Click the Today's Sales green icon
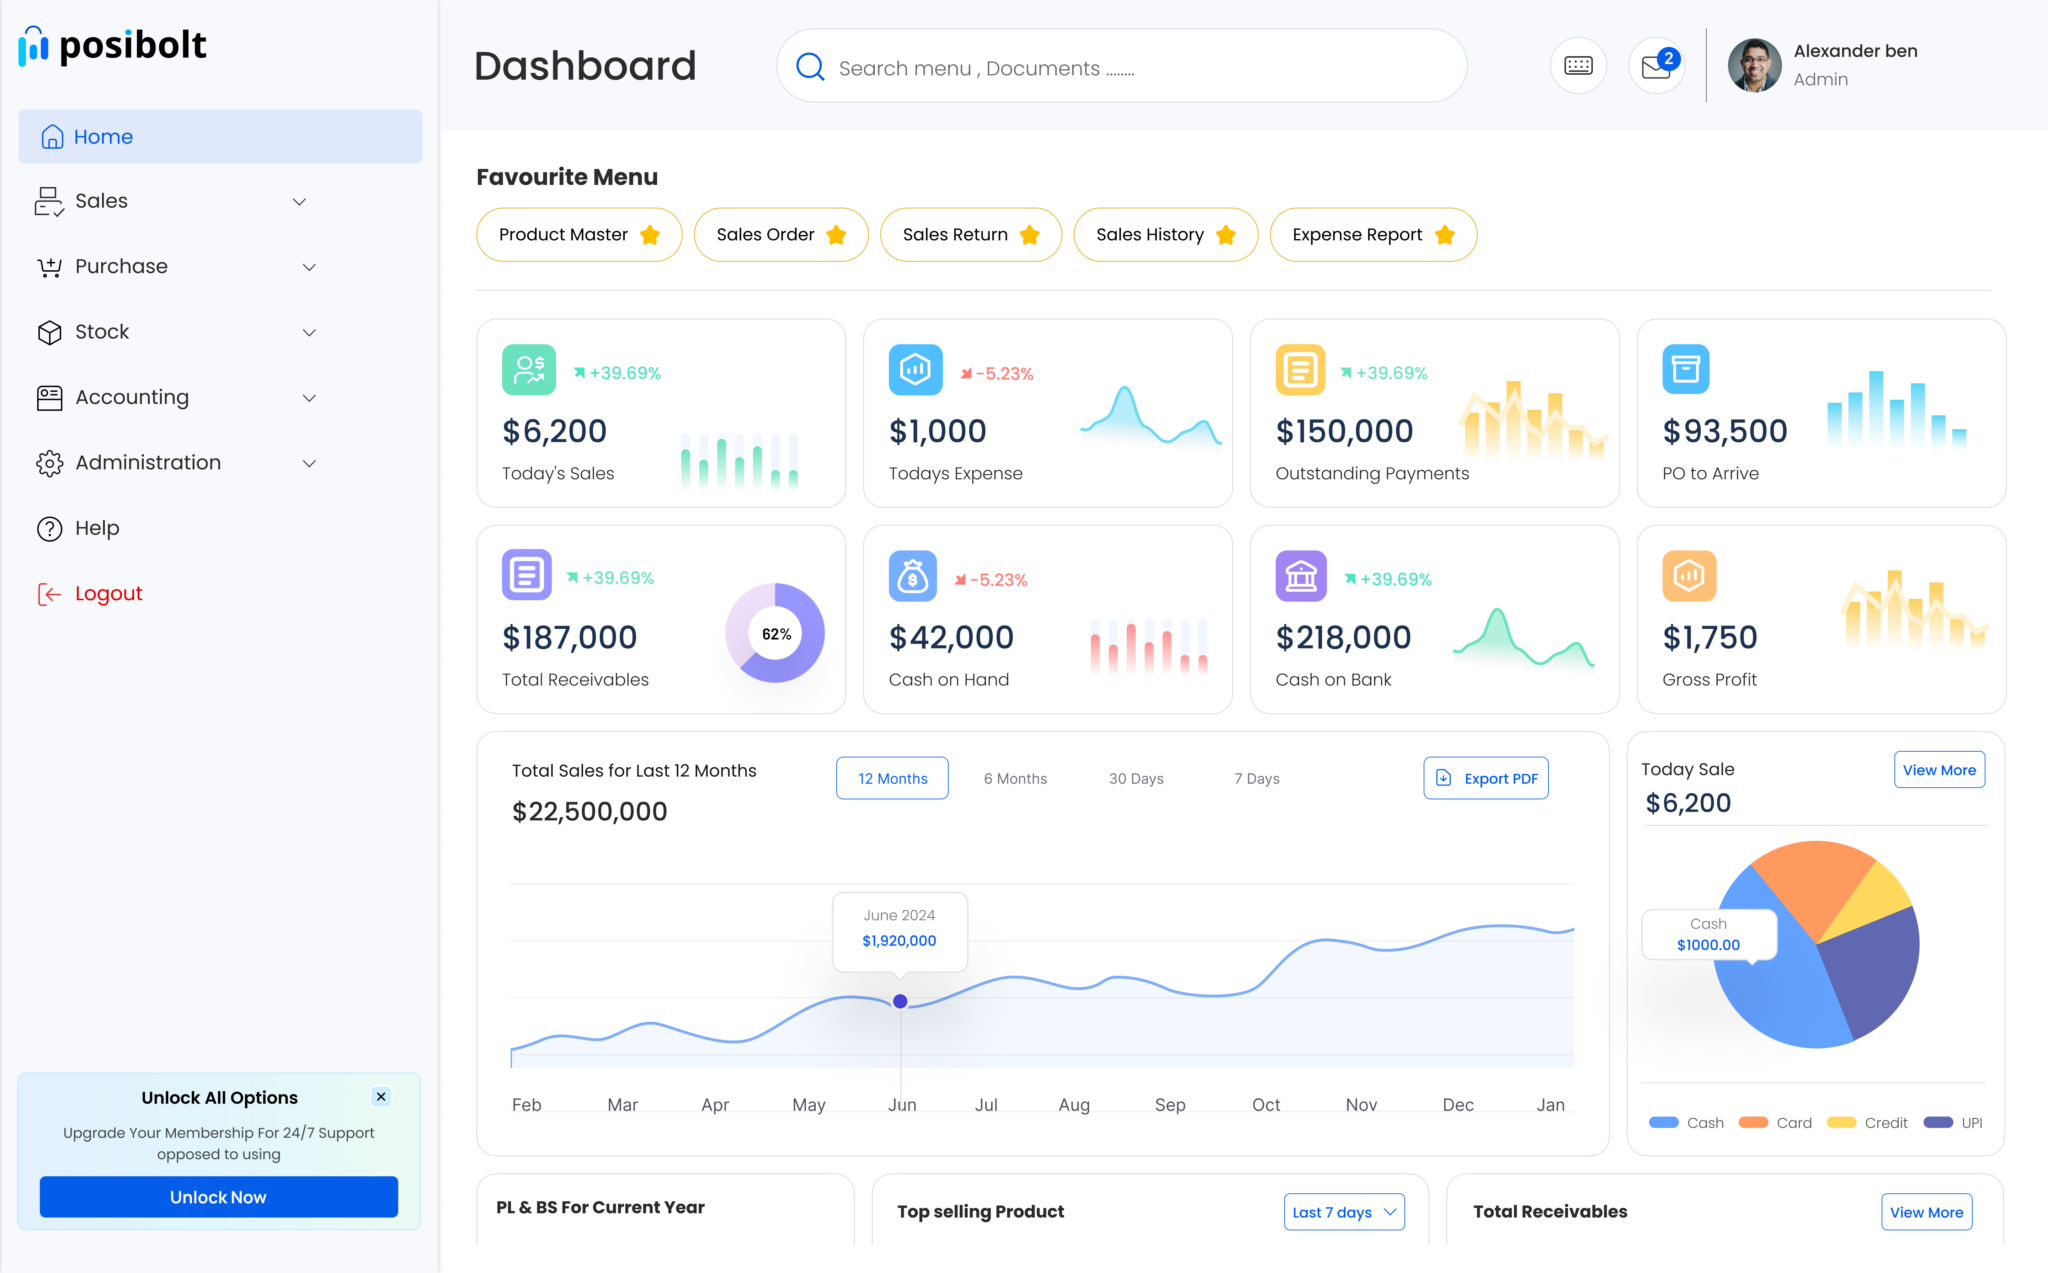 pyautogui.click(x=528, y=370)
